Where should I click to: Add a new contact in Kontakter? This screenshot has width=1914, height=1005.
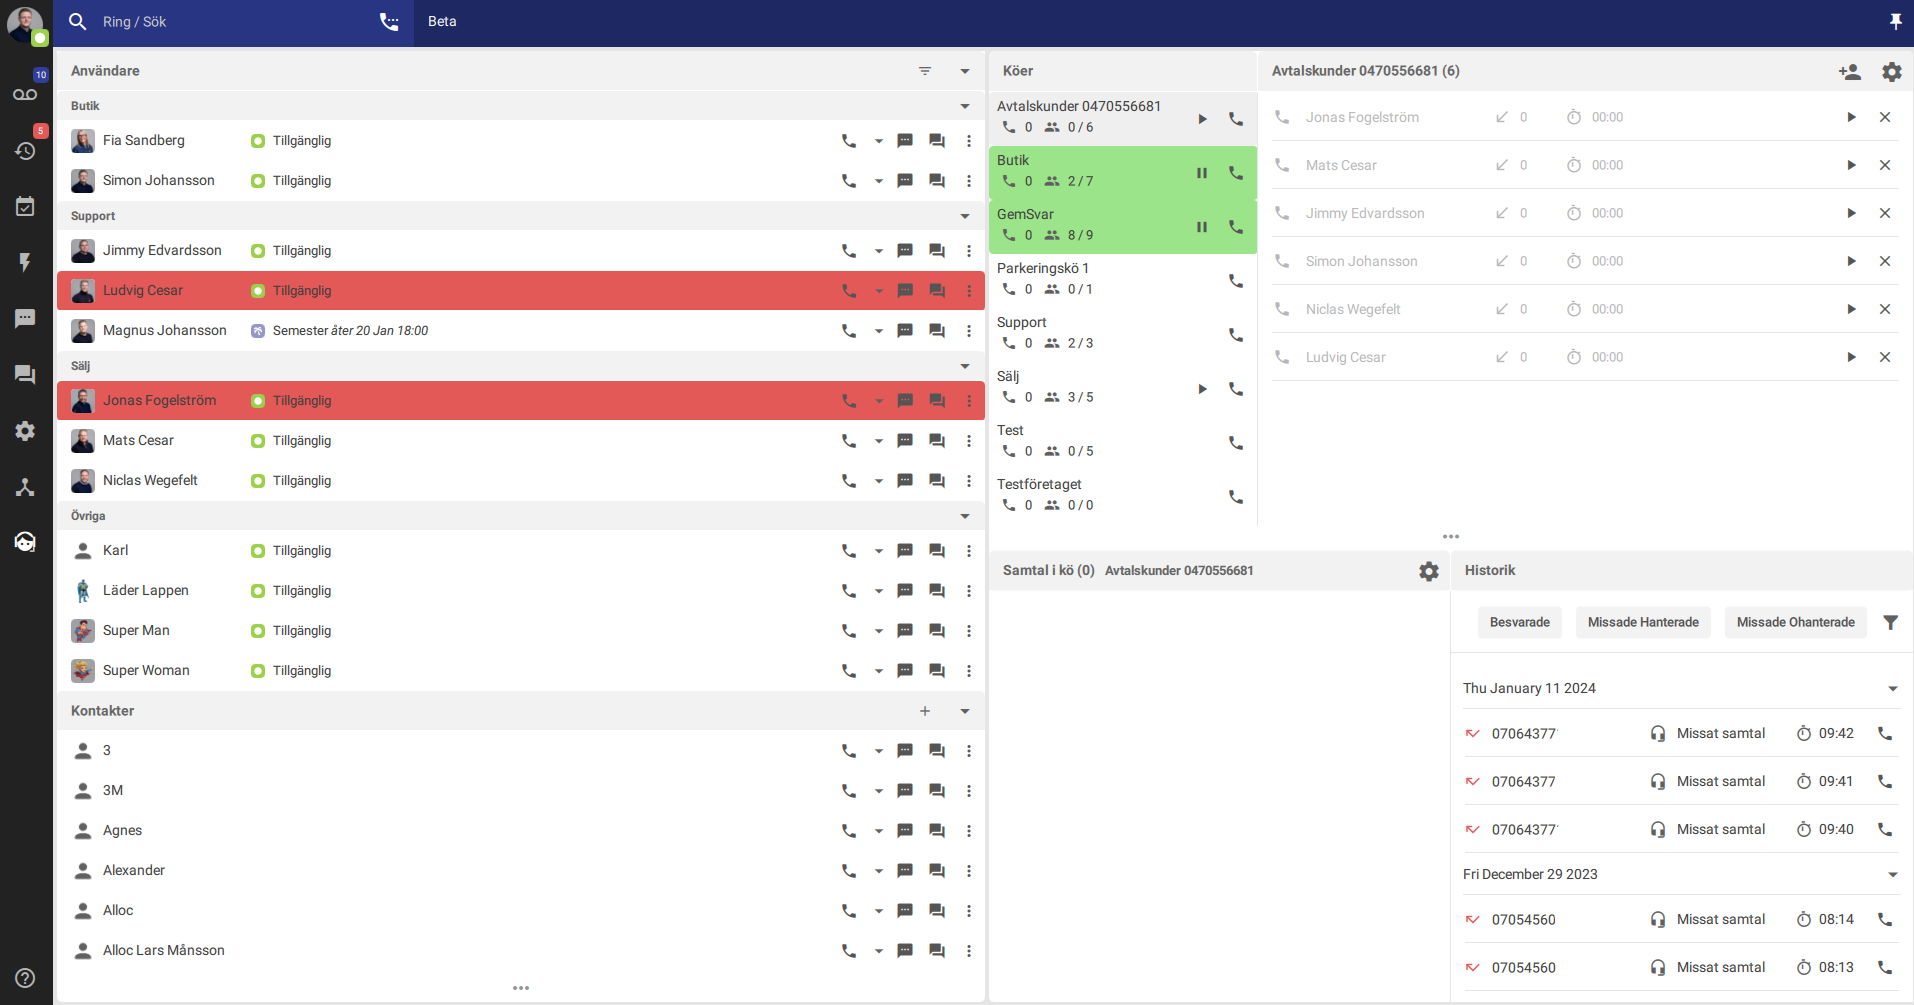pyautogui.click(x=925, y=711)
